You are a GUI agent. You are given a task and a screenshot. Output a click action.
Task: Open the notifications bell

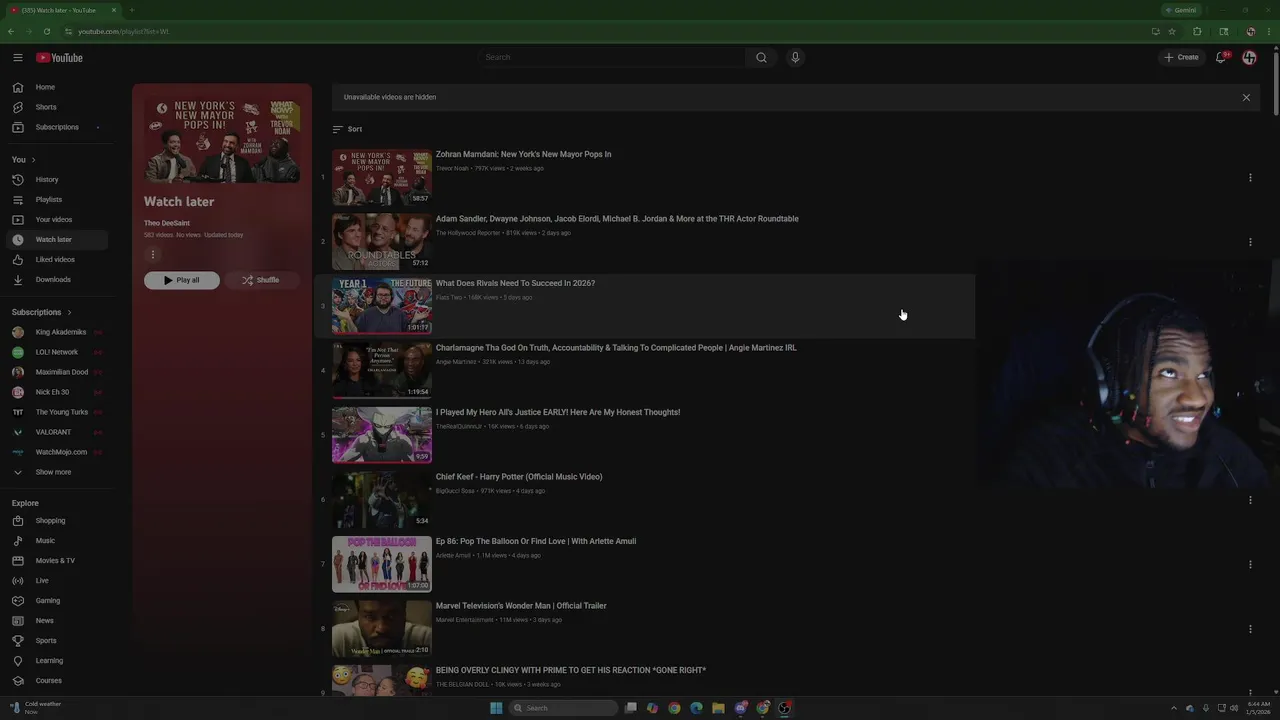(x=1221, y=57)
